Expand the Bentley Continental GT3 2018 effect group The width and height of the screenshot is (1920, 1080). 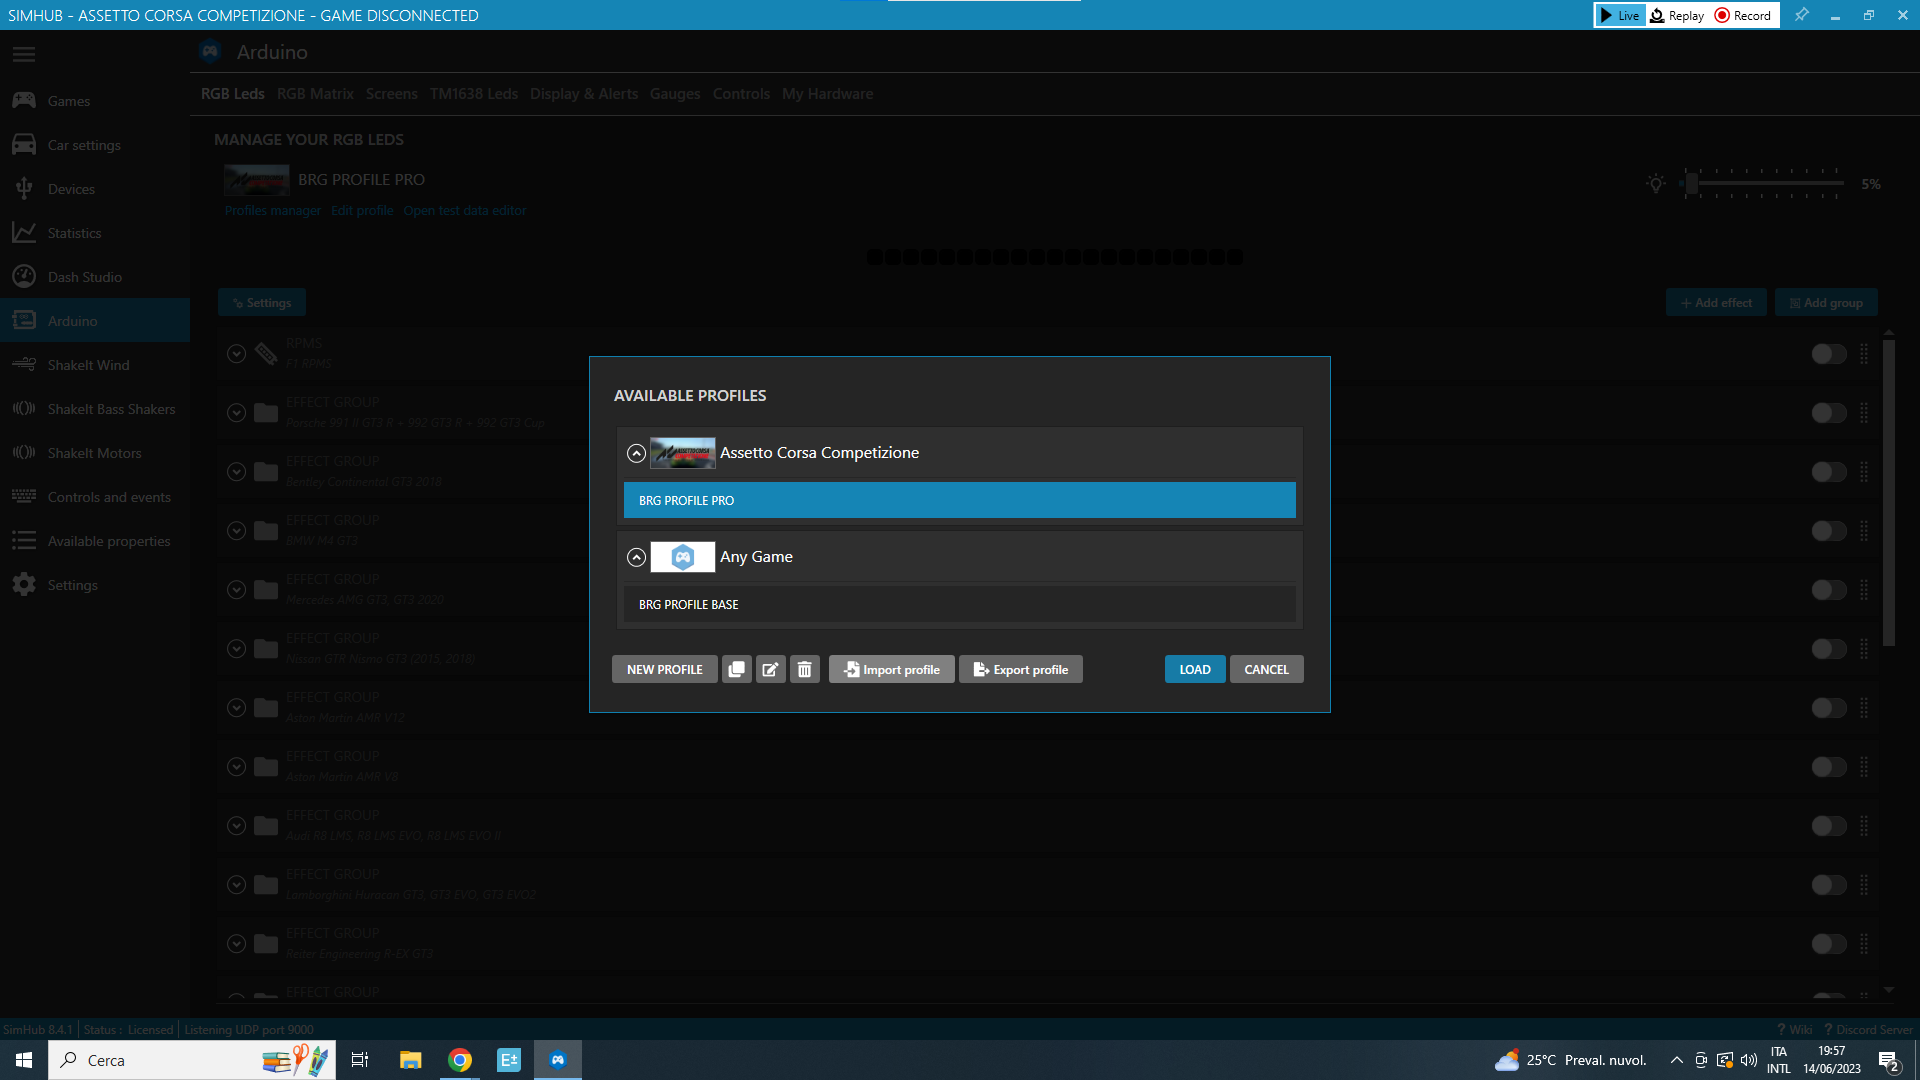click(x=236, y=472)
